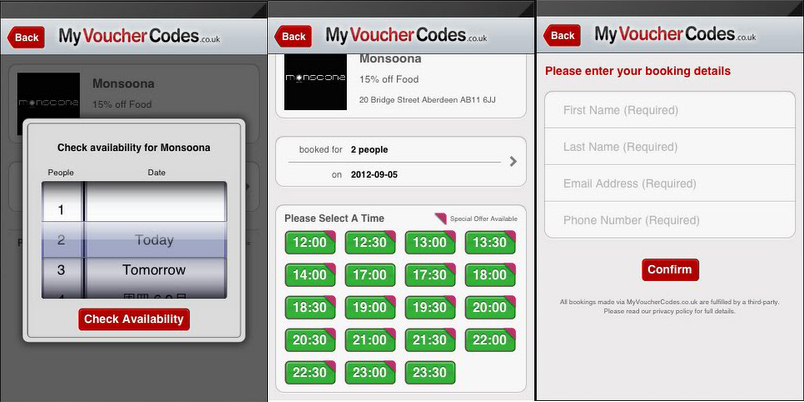Viewport: 804px width, 402px height.
Task: Select the 21:00 time slot
Action: point(370,340)
